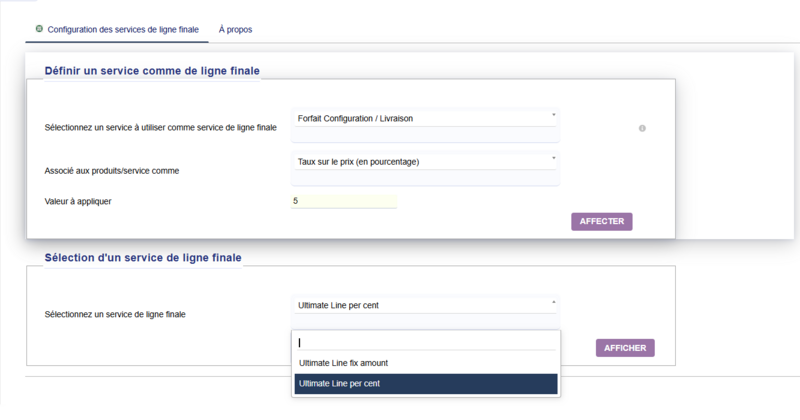The image size is (800, 420).
Task: Click the 'Valeur à appliquer' field containing 5
Action: pos(343,201)
